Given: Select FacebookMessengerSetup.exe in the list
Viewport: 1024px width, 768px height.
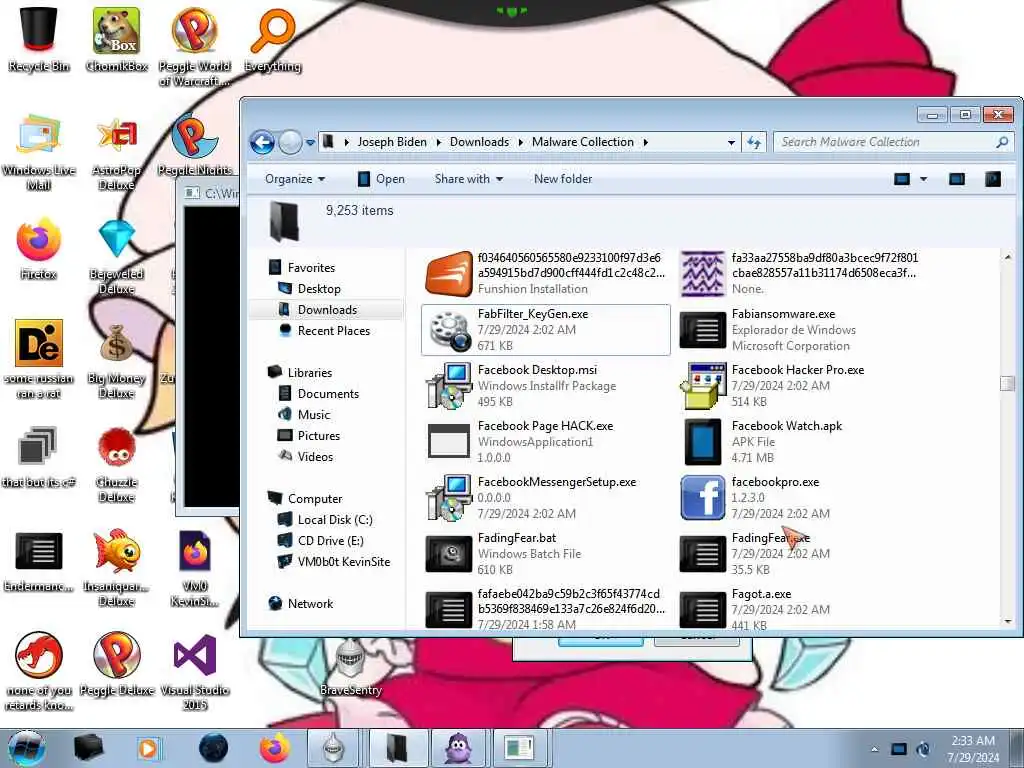Looking at the screenshot, I should click(545, 498).
